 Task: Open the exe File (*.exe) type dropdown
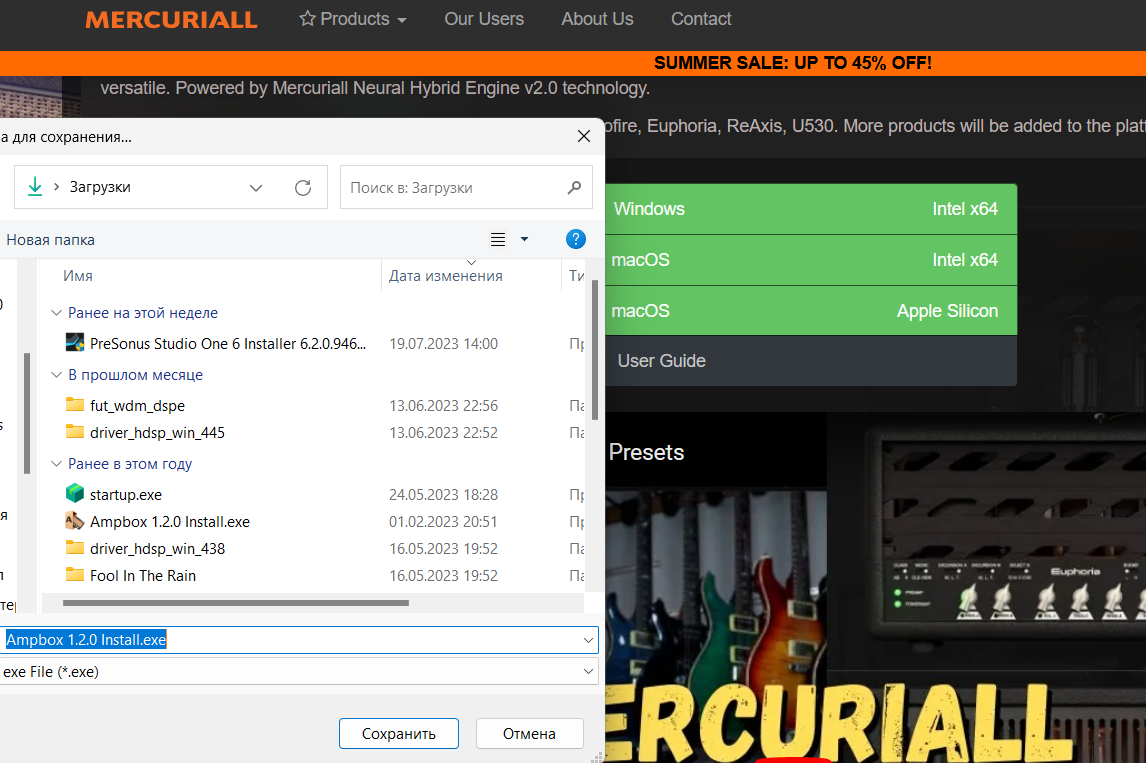(x=299, y=672)
